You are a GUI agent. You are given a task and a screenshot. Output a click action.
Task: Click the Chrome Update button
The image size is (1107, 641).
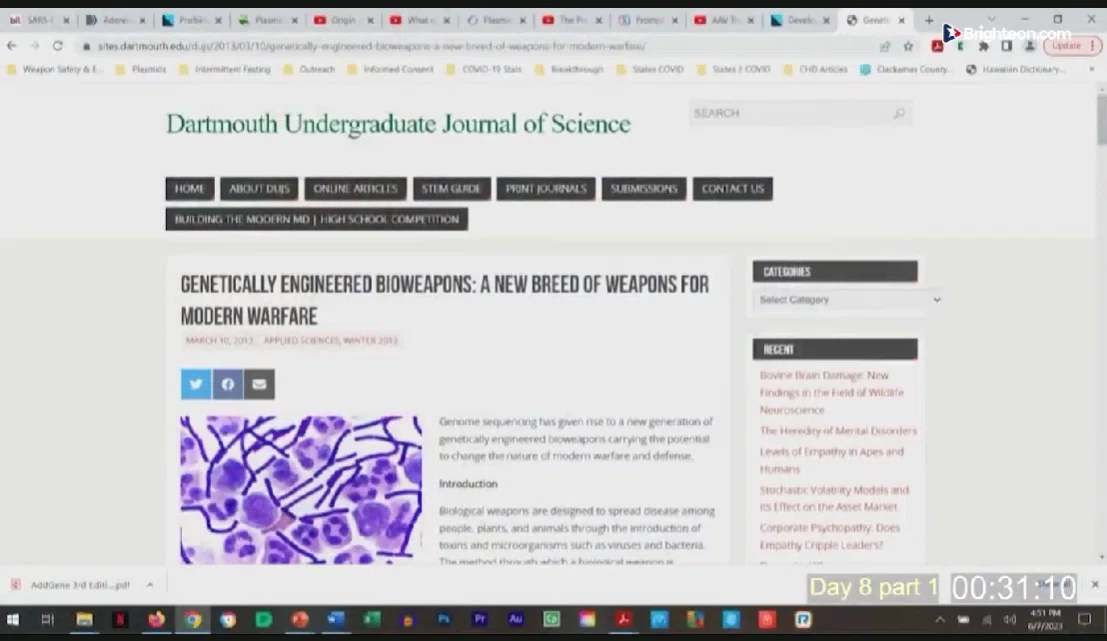tap(1072, 46)
